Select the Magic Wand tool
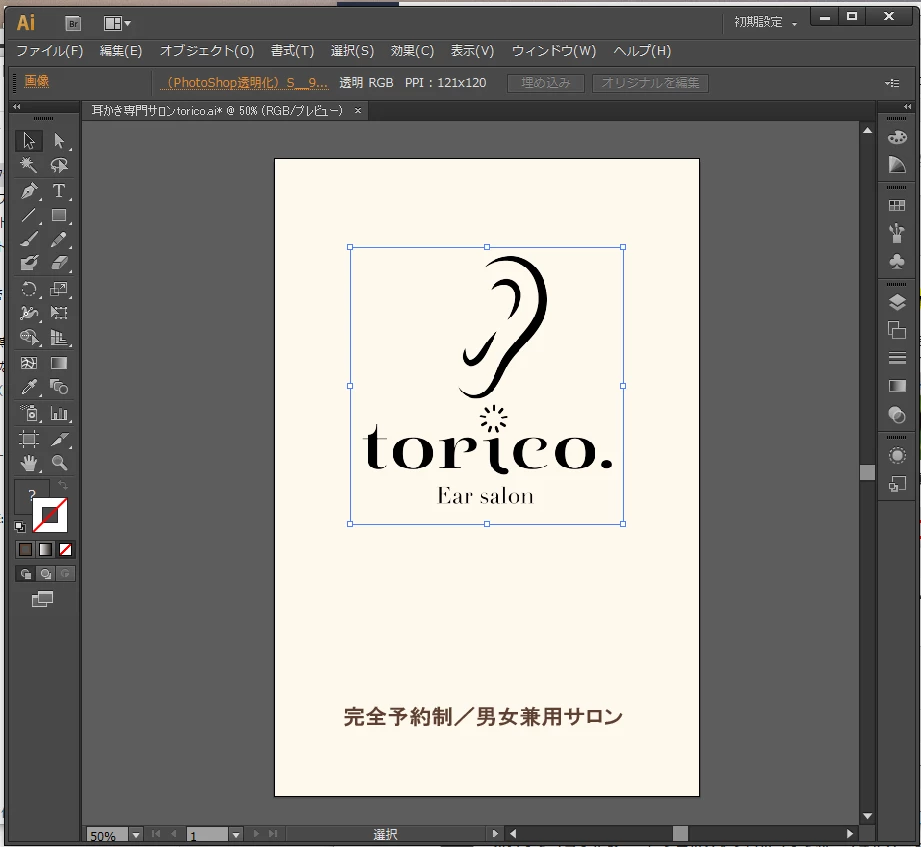The image size is (921, 847). tap(29, 165)
